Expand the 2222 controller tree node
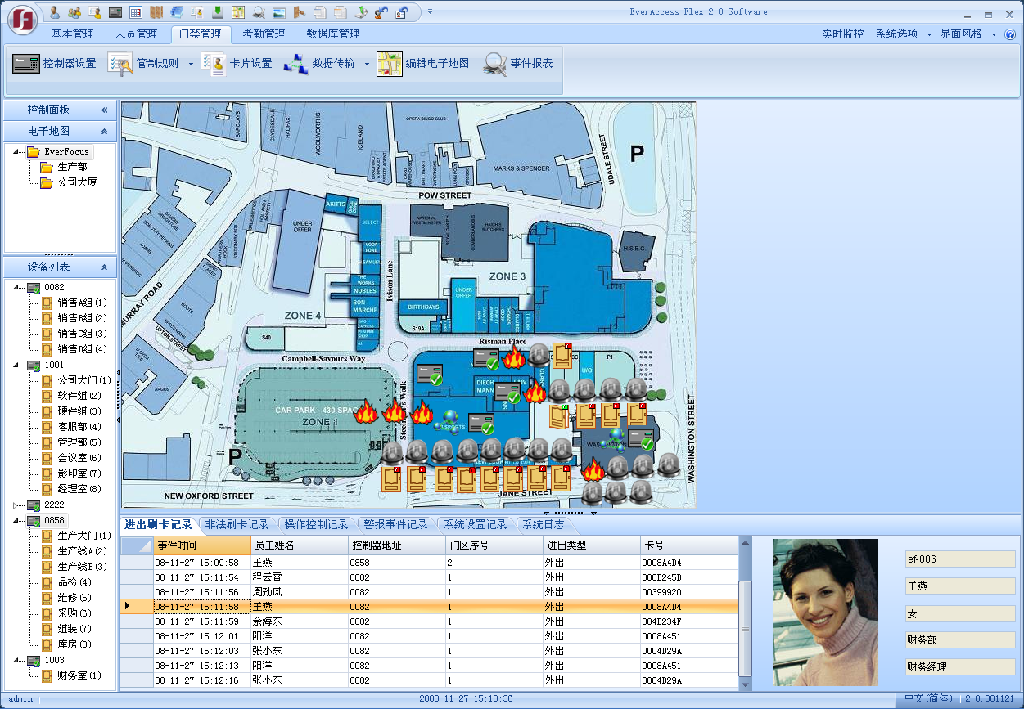 (17, 505)
